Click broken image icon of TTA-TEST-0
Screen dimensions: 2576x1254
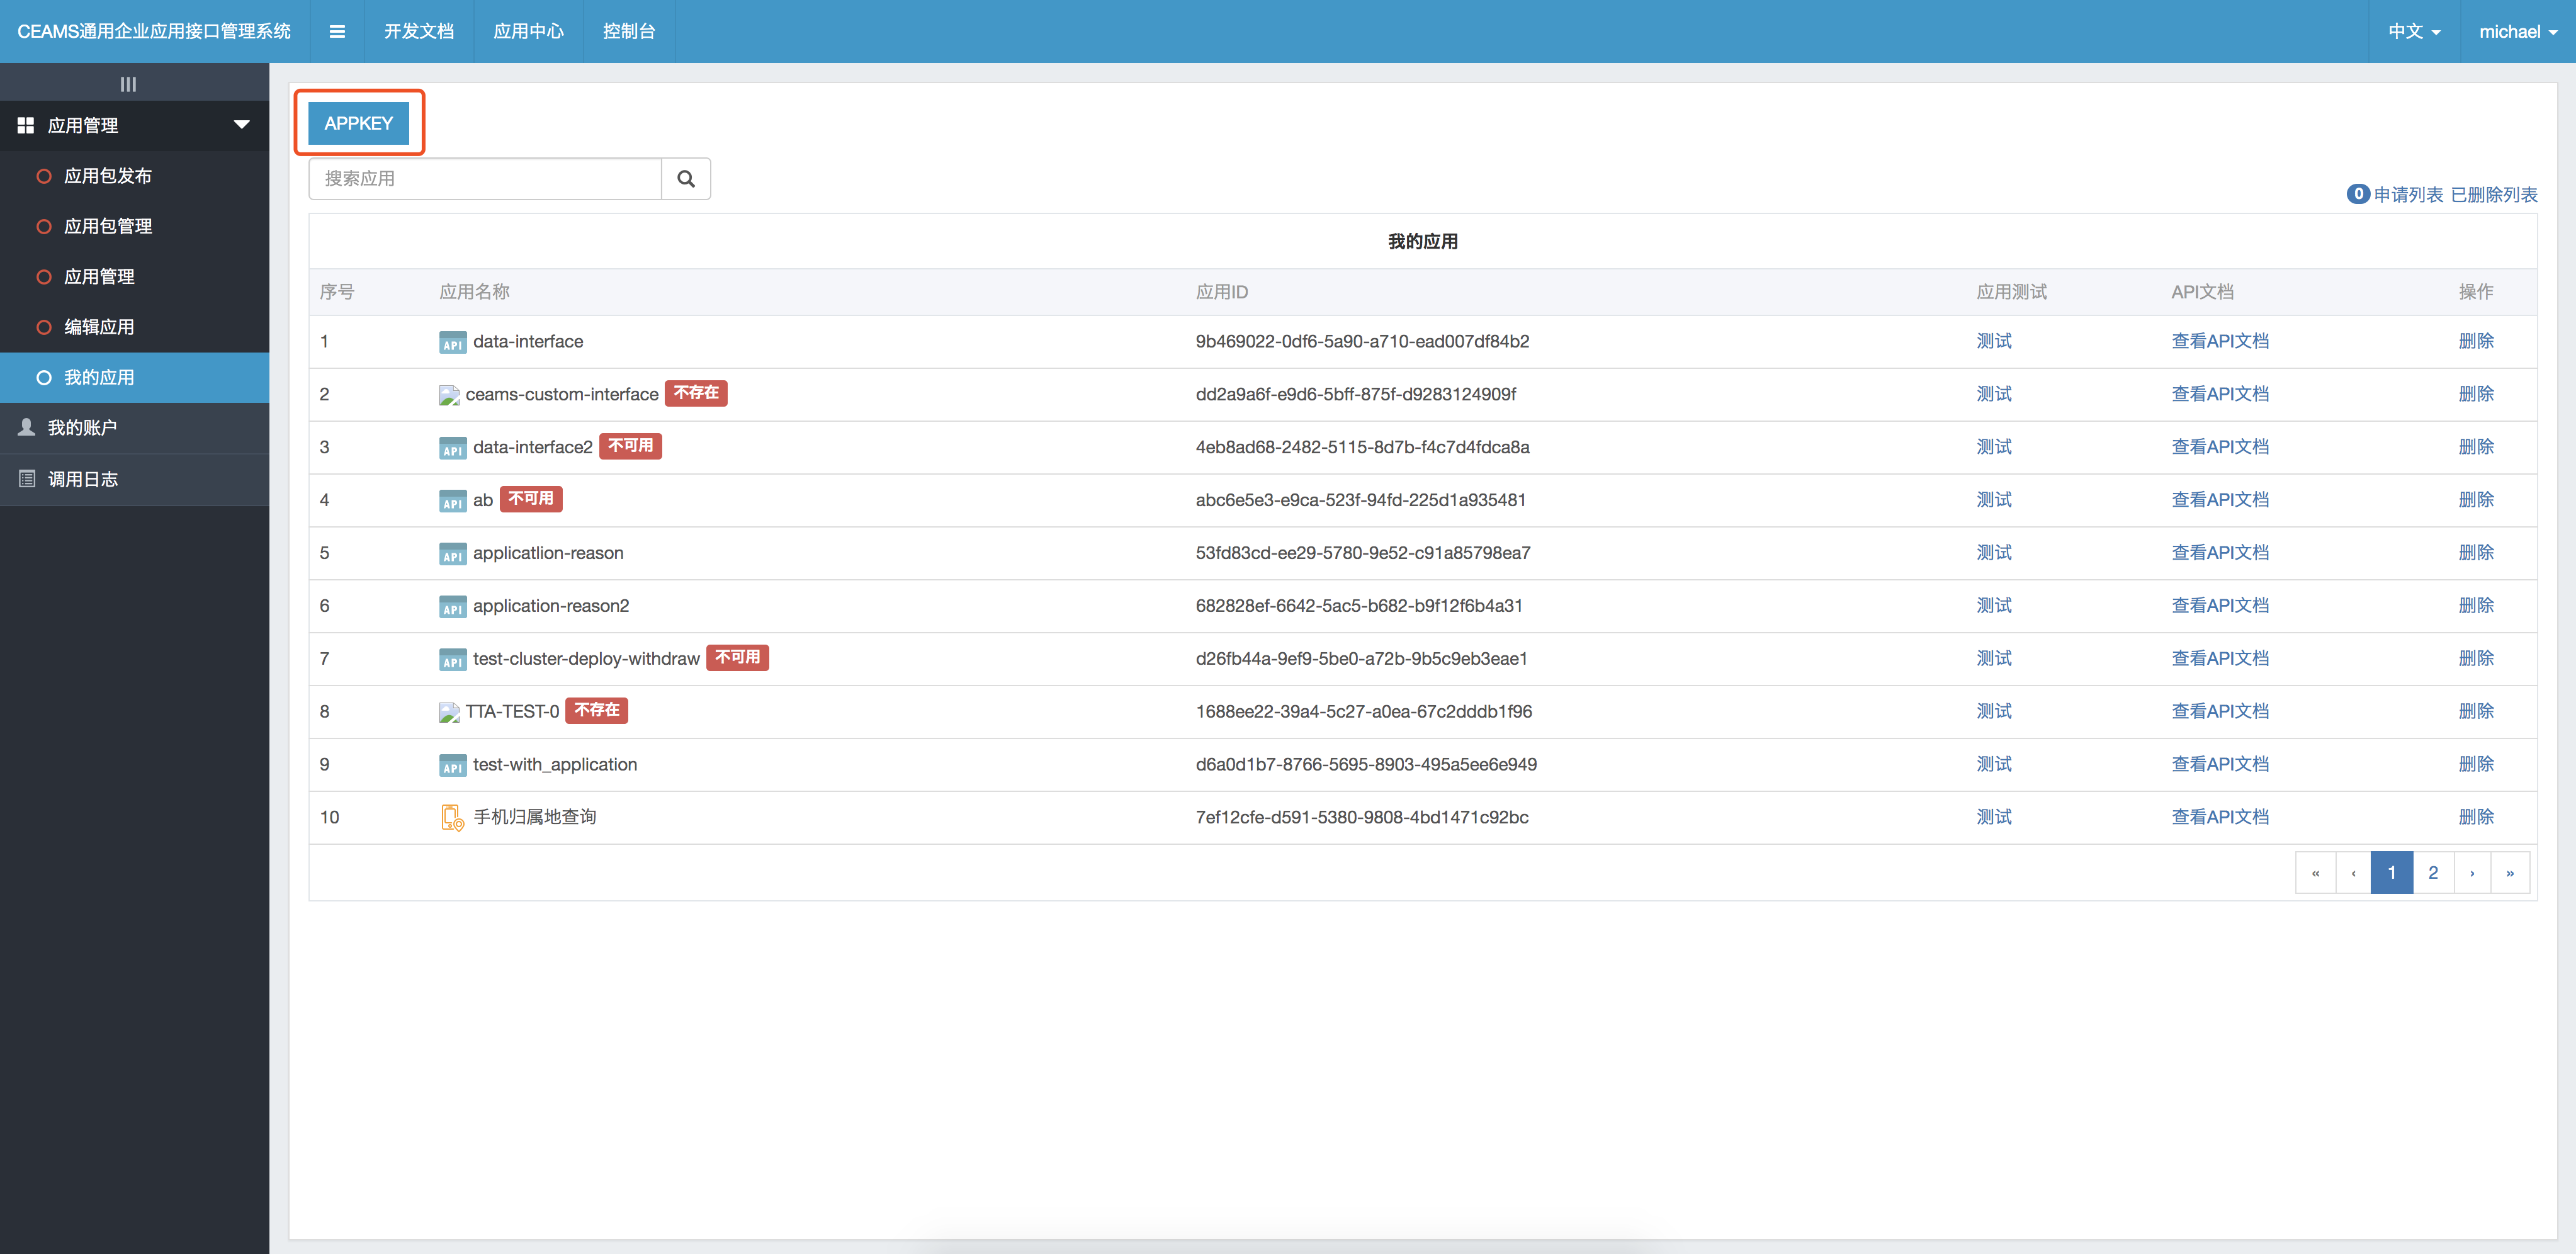[x=449, y=712]
